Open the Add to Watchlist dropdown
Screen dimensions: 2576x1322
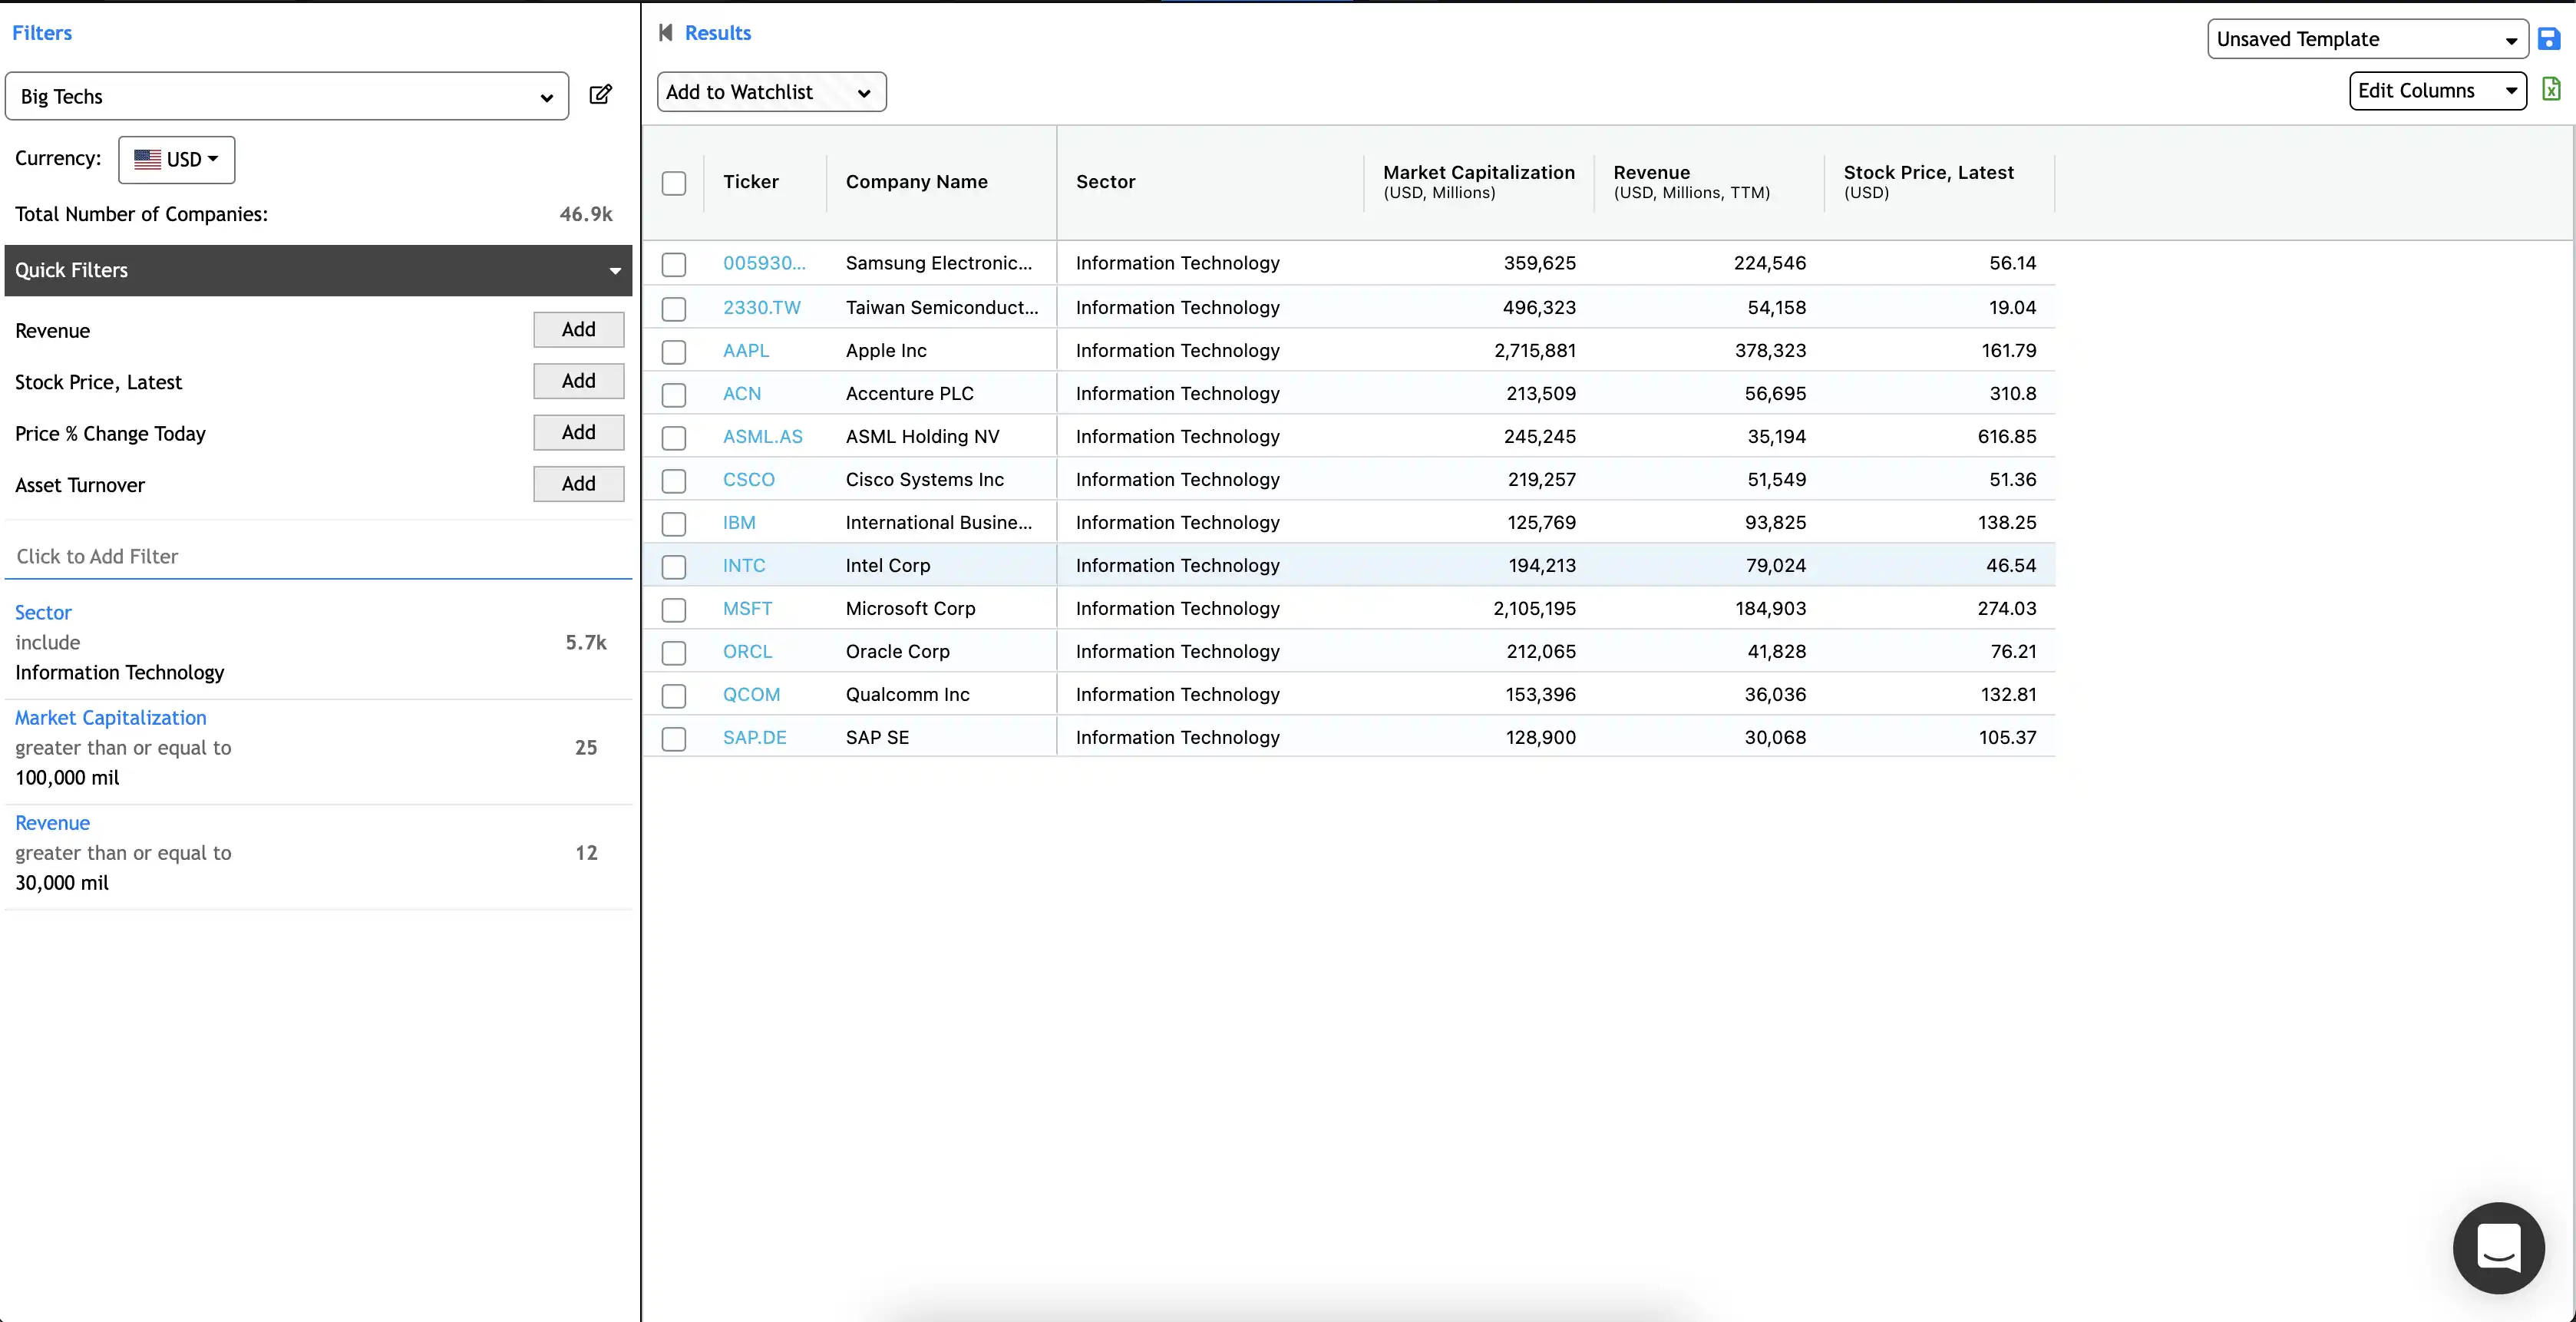coord(770,91)
